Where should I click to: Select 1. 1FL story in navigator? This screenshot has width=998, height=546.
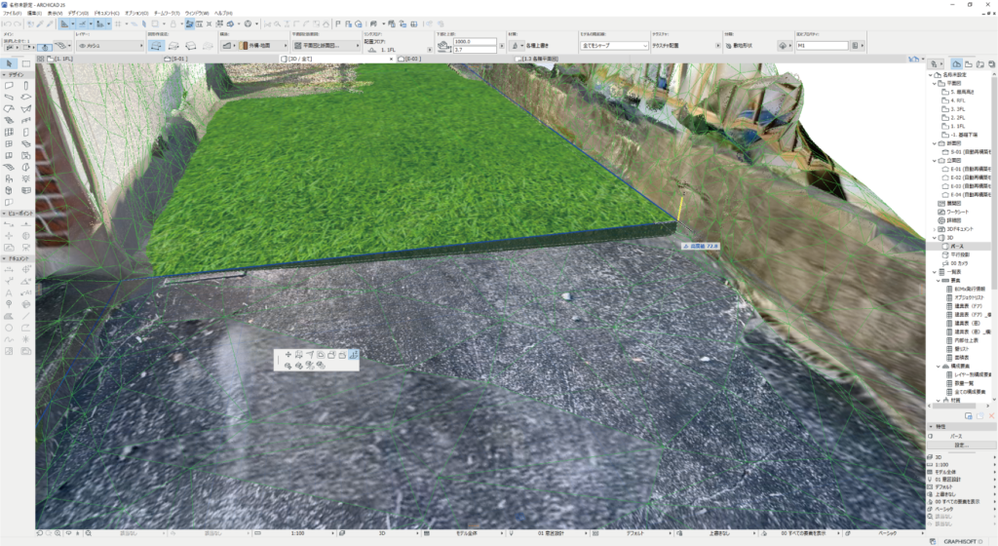[x=958, y=126]
